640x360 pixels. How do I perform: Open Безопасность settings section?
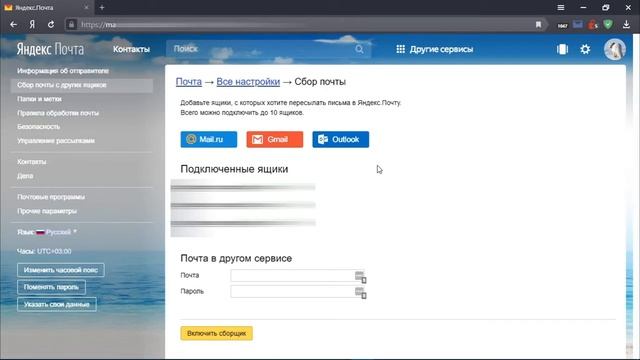38,127
